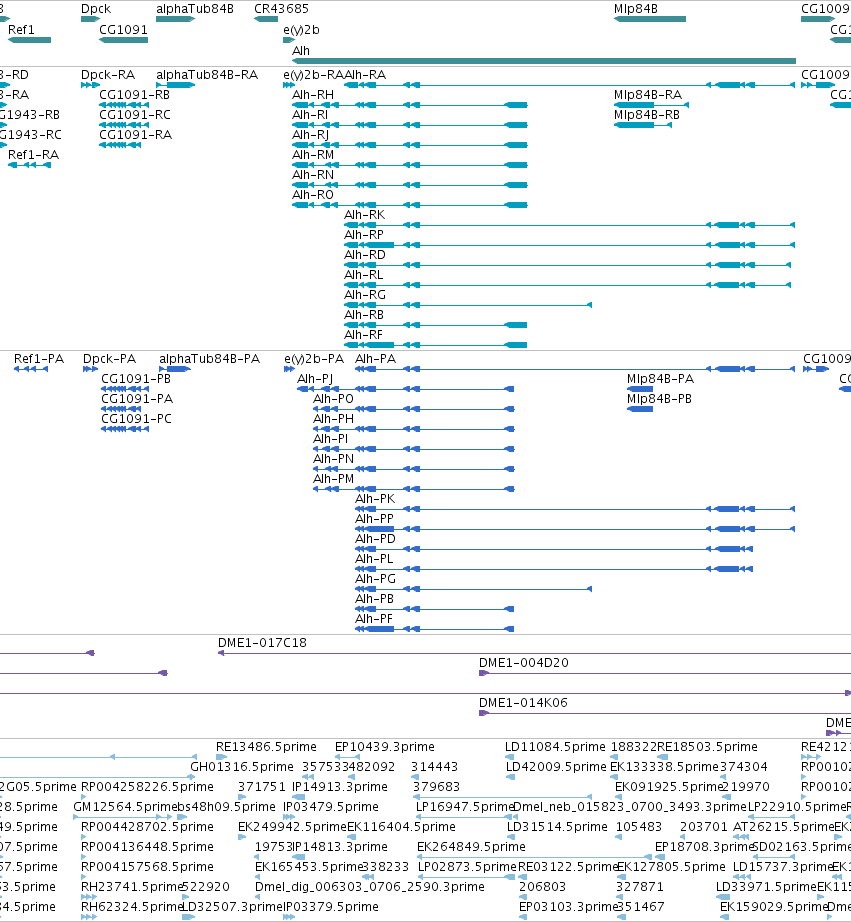
Task: Open the Mlp84B gene label
Action: coord(636,9)
